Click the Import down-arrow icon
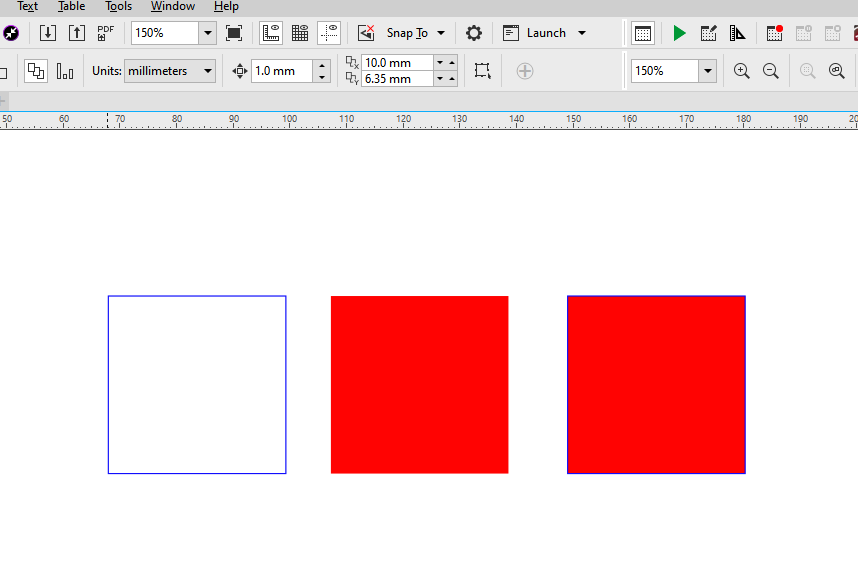Screen dimensions: 858x570 [48, 33]
